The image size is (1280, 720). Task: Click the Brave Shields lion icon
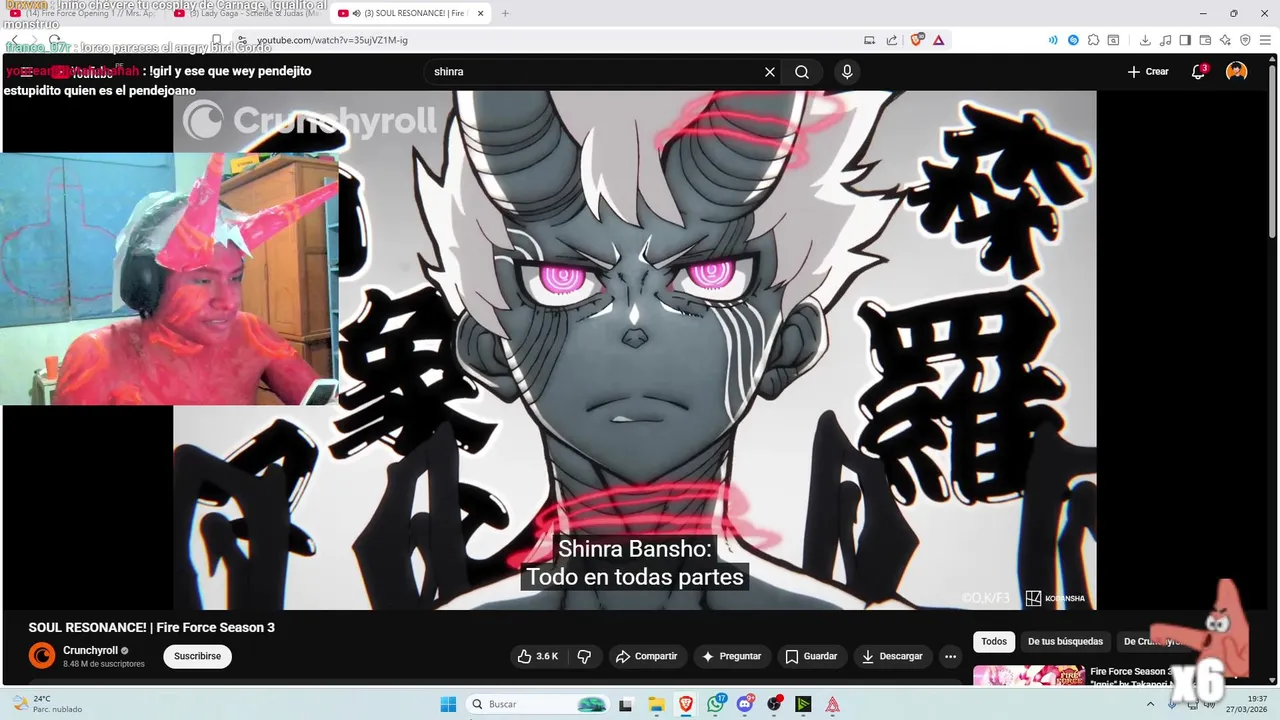pos(917,40)
